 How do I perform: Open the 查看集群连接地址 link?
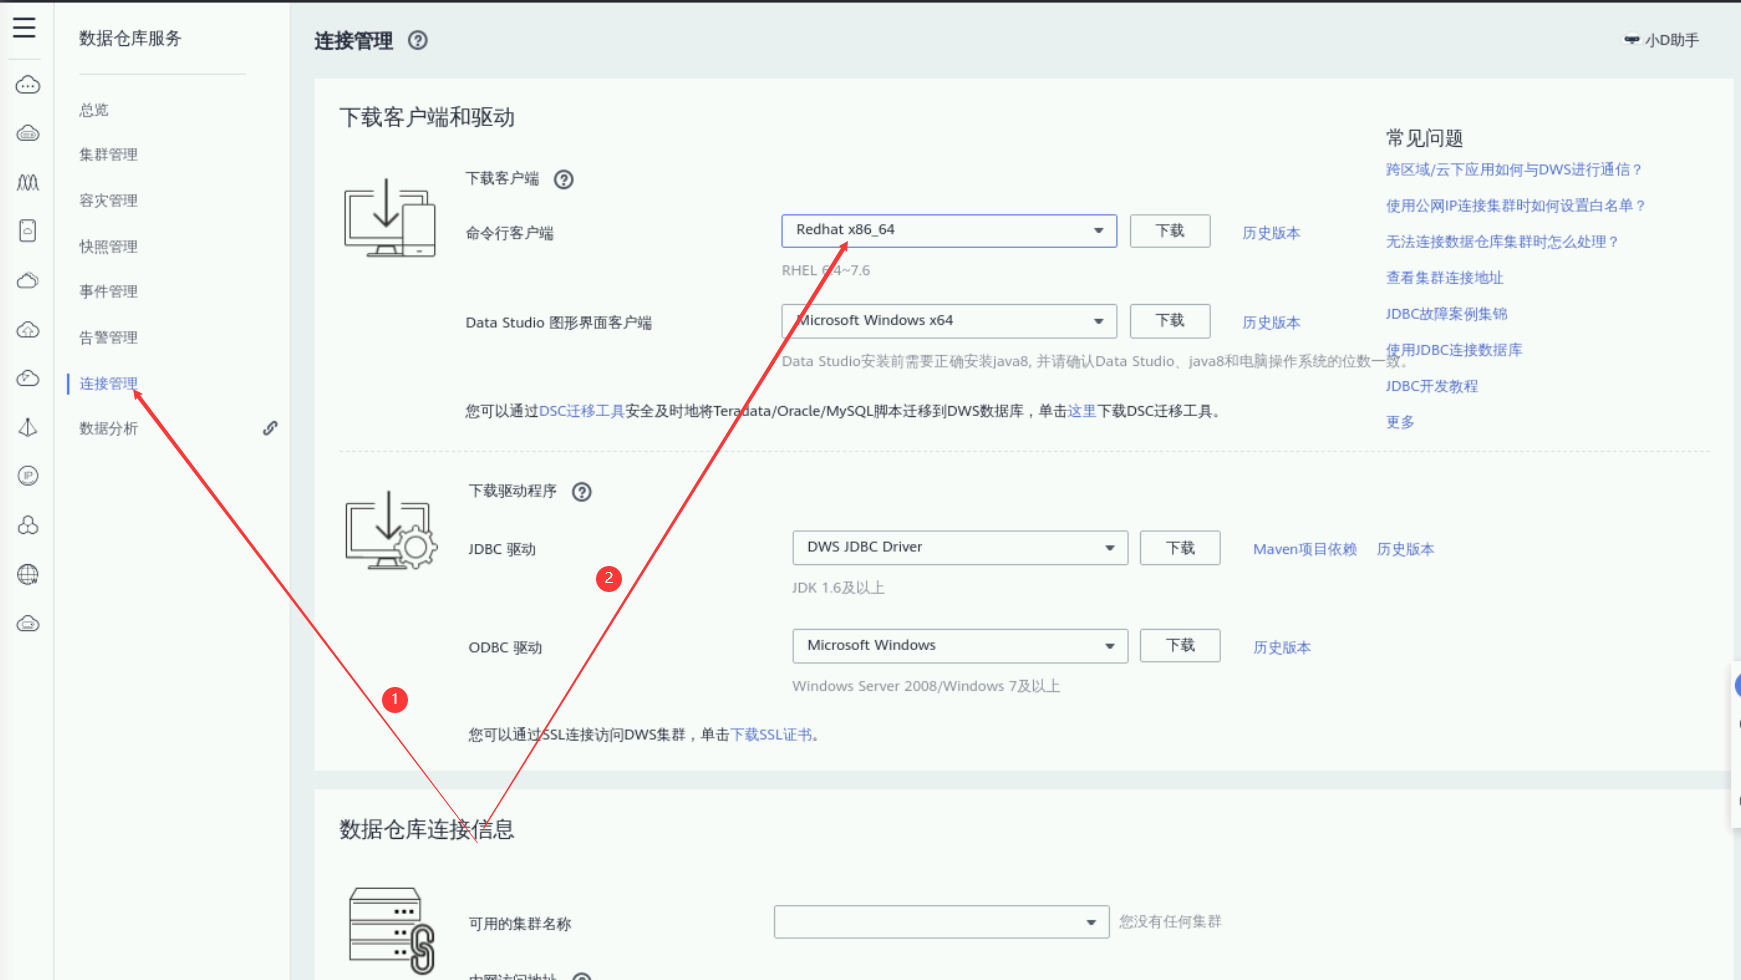coord(1445,278)
